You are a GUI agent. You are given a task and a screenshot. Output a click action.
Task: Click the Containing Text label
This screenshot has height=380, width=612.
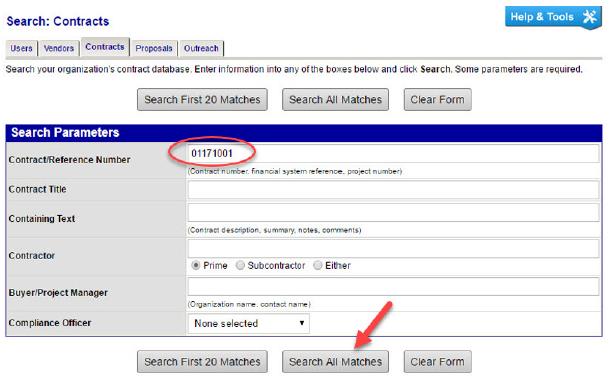42,218
